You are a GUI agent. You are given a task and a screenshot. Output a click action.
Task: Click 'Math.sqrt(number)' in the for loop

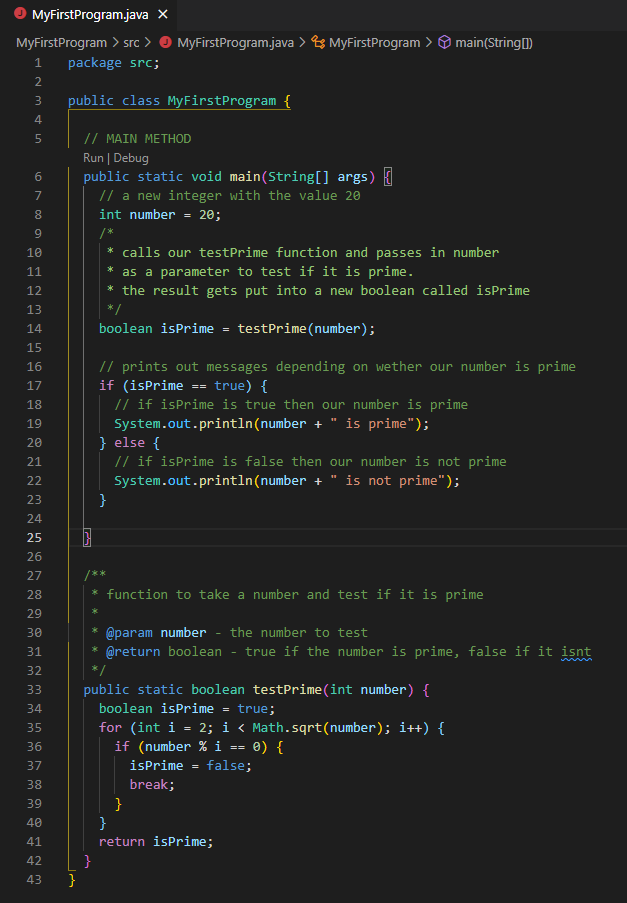[x=318, y=728]
